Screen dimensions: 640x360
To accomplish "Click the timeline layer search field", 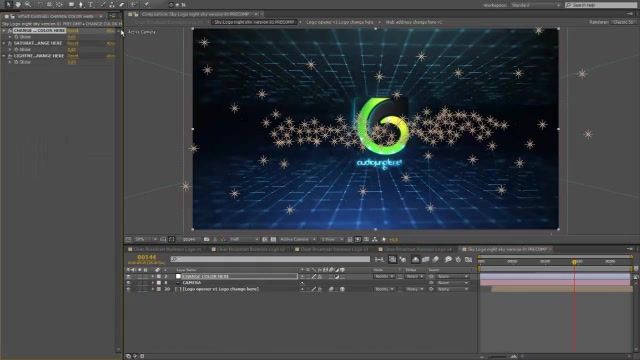I will pos(270,259).
